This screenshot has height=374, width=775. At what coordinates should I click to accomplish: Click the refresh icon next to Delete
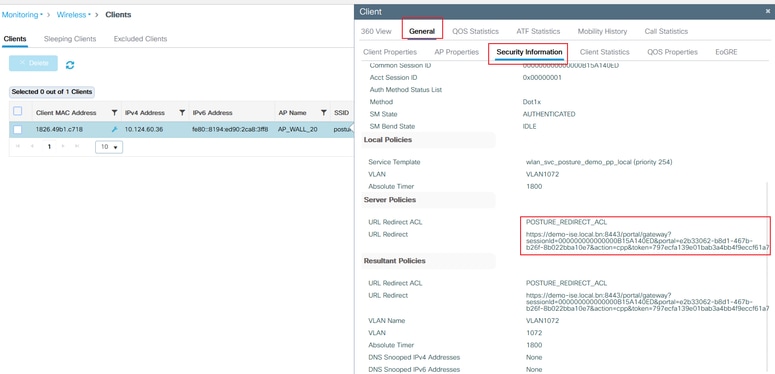[x=70, y=65]
